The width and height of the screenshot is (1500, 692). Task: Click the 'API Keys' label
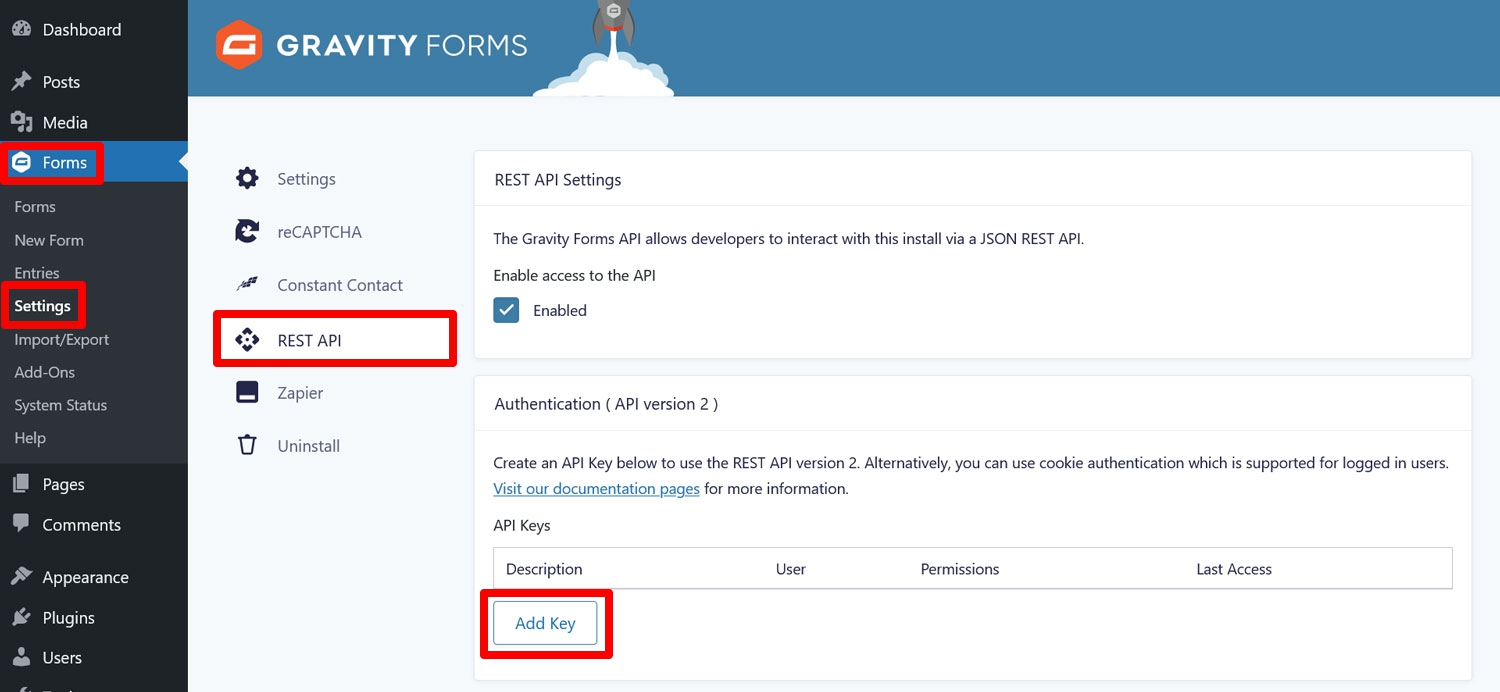(522, 525)
